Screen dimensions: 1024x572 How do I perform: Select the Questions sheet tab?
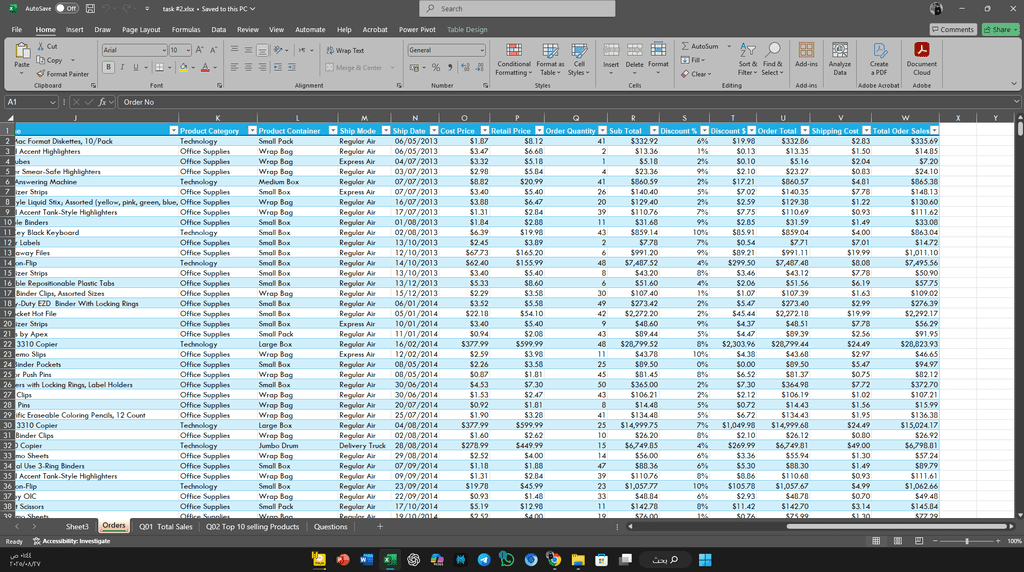pos(330,526)
